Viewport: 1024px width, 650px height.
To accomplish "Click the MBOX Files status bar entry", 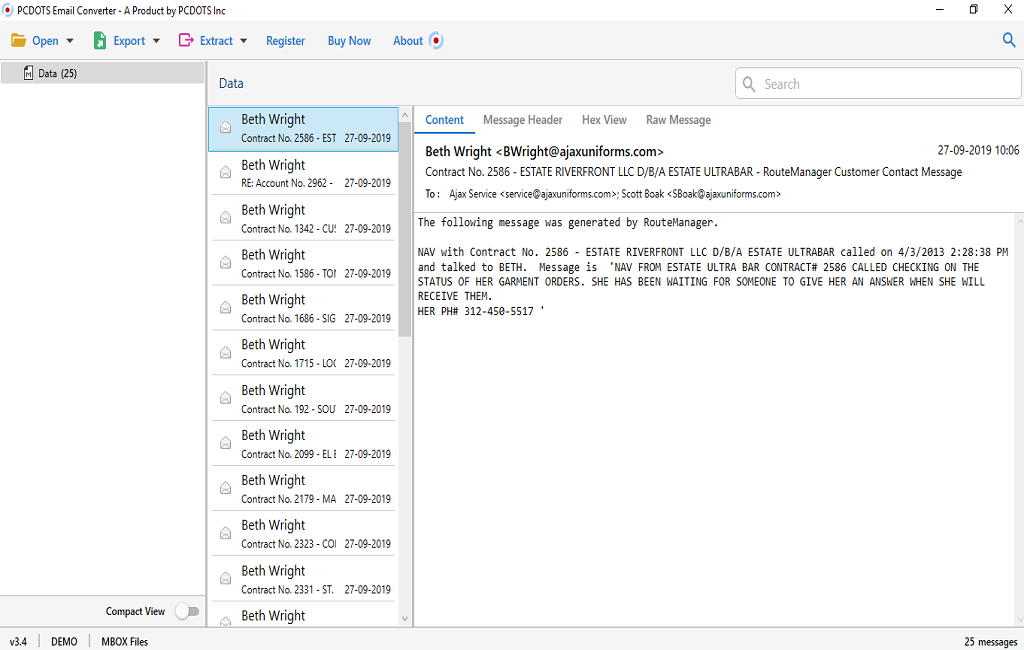I will [x=125, y=642].
